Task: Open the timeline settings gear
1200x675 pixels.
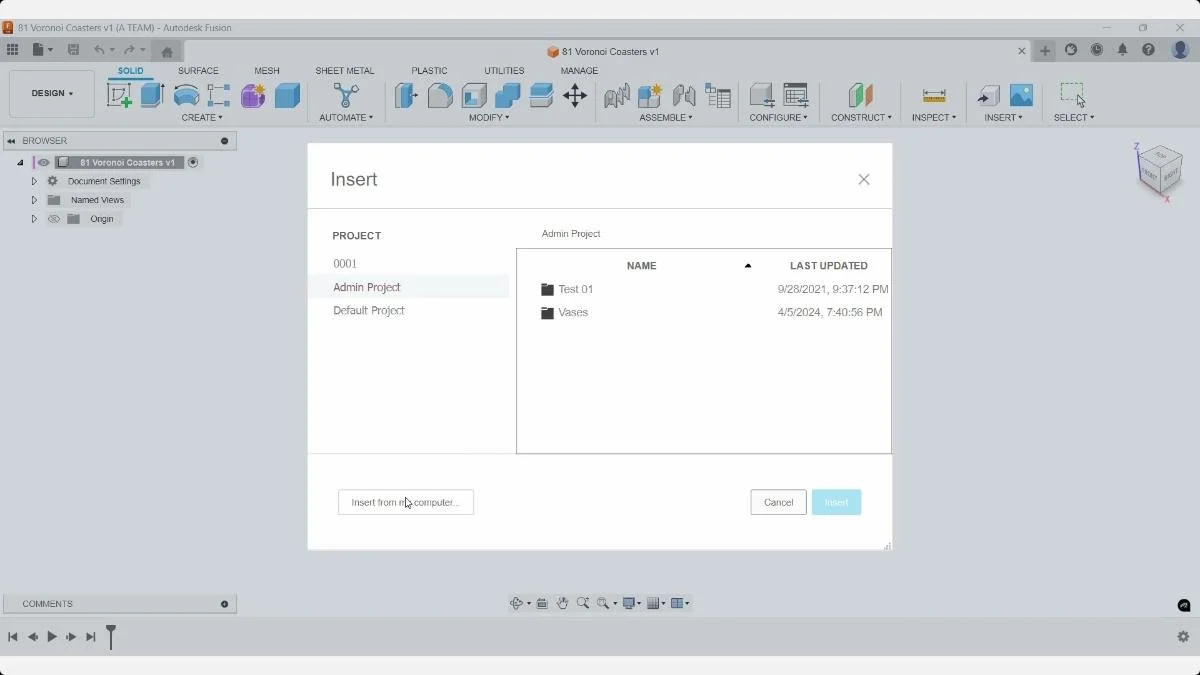Action: 1183,637
